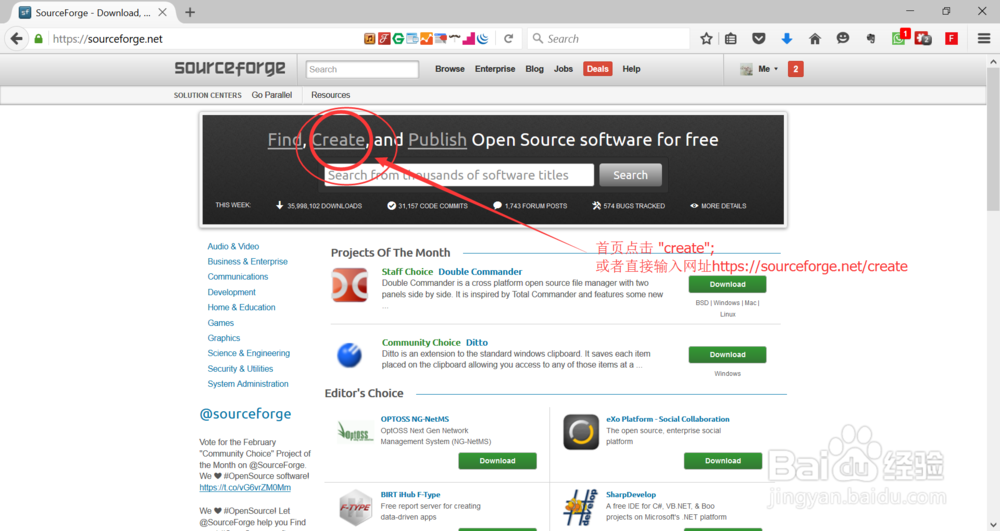This screenshot has height=531, width=1000.
Task: Click the banner Search button
Action: coord(630,175)
